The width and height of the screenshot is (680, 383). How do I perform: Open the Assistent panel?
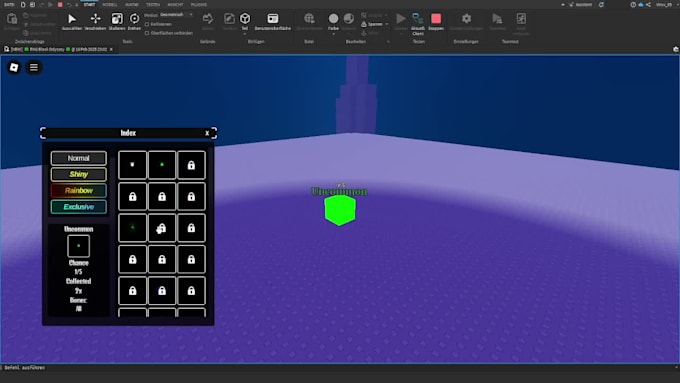[x=581, y=4]
